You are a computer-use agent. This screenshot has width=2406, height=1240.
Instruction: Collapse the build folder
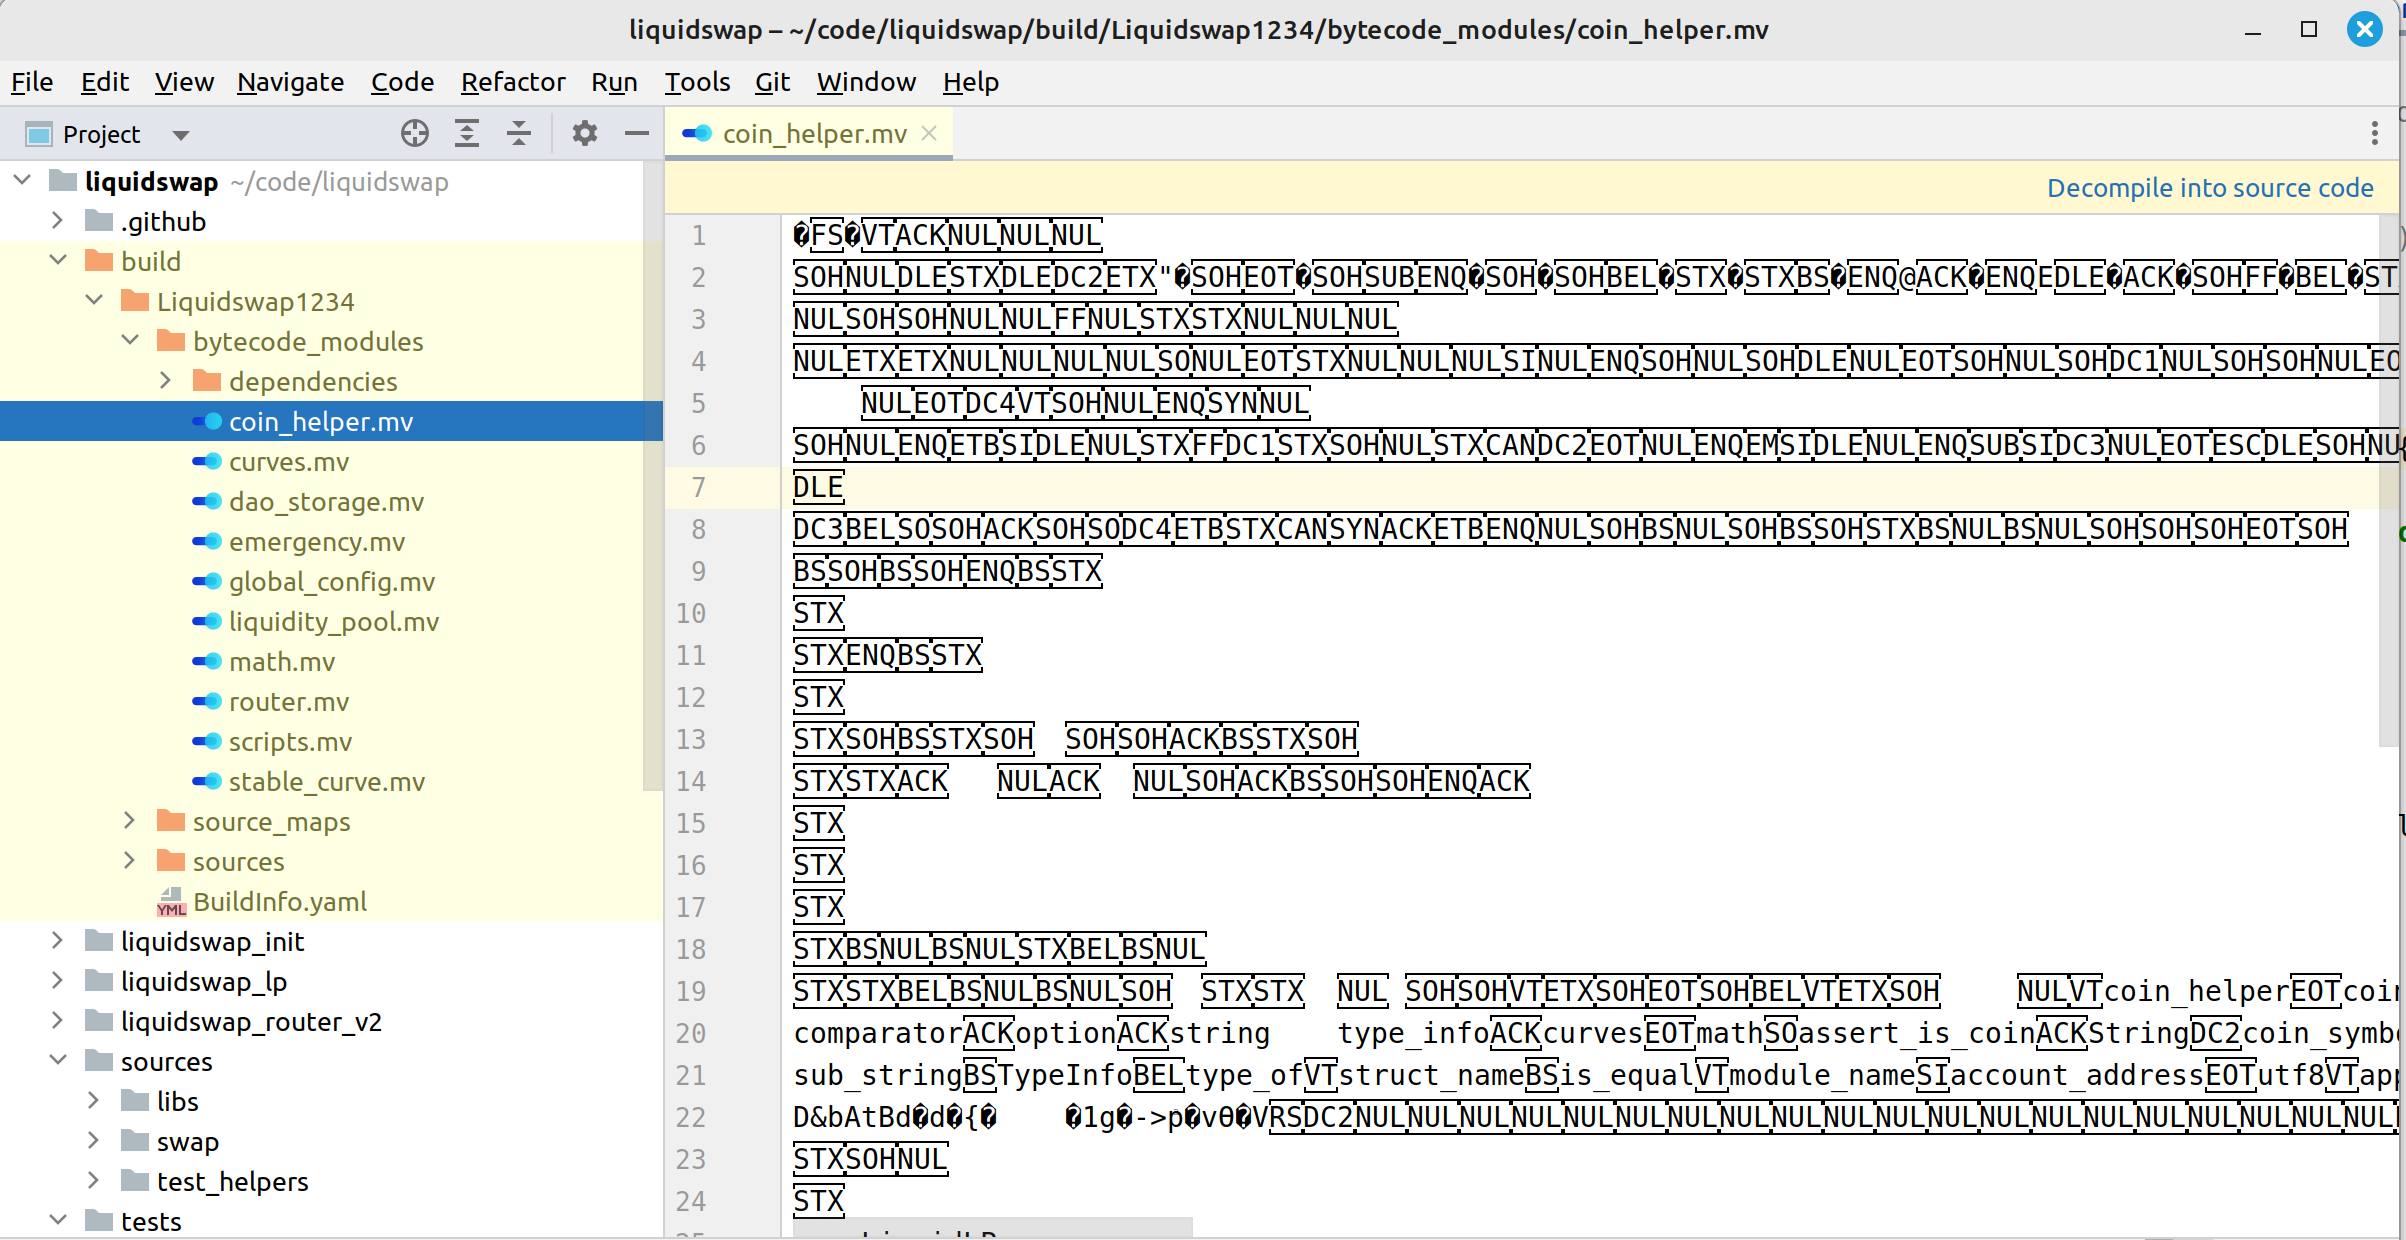point(58,261)
